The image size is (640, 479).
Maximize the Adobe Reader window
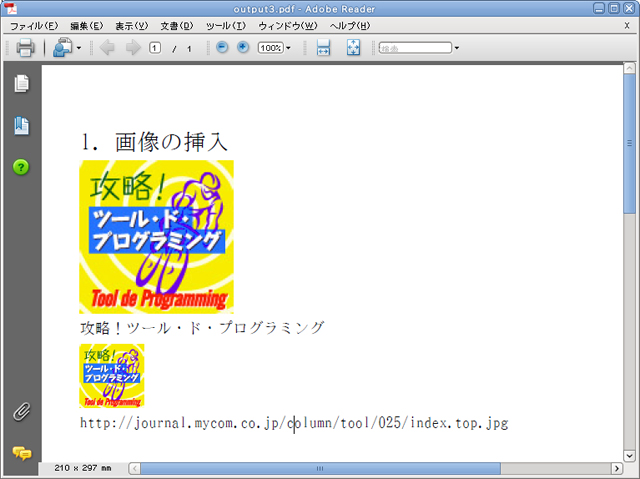(614, 8)
